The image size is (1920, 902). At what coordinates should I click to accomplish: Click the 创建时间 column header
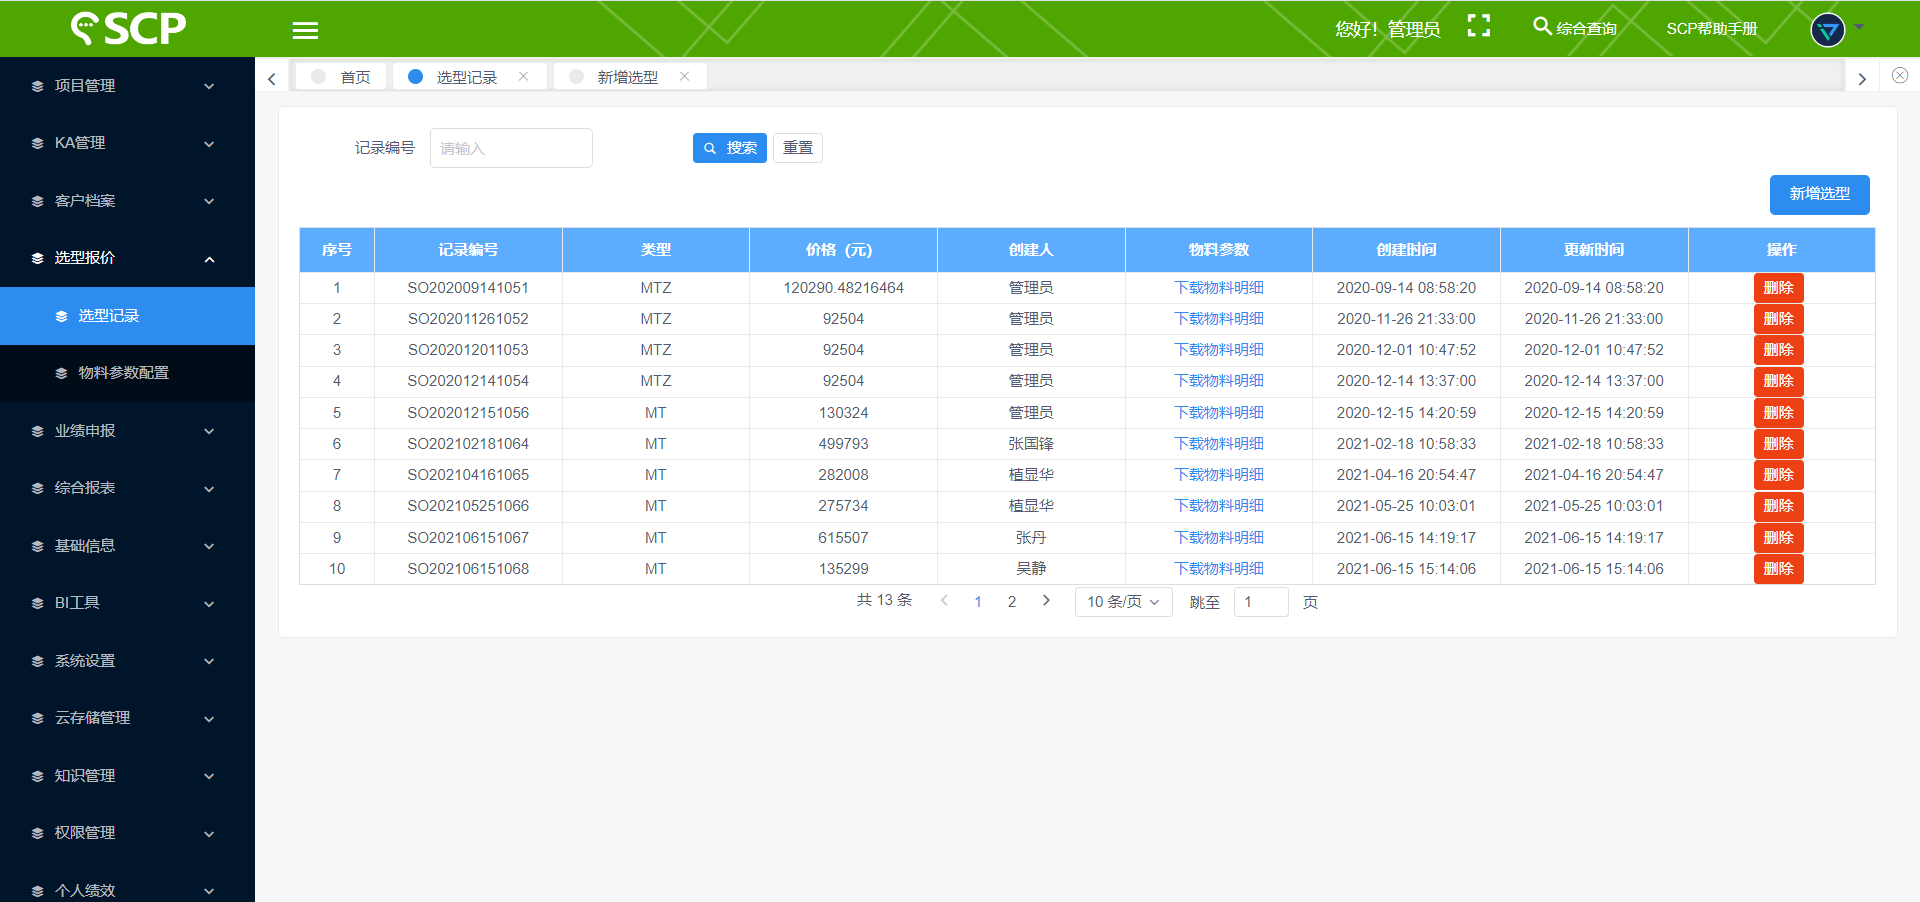click(x=1406, y=250)
